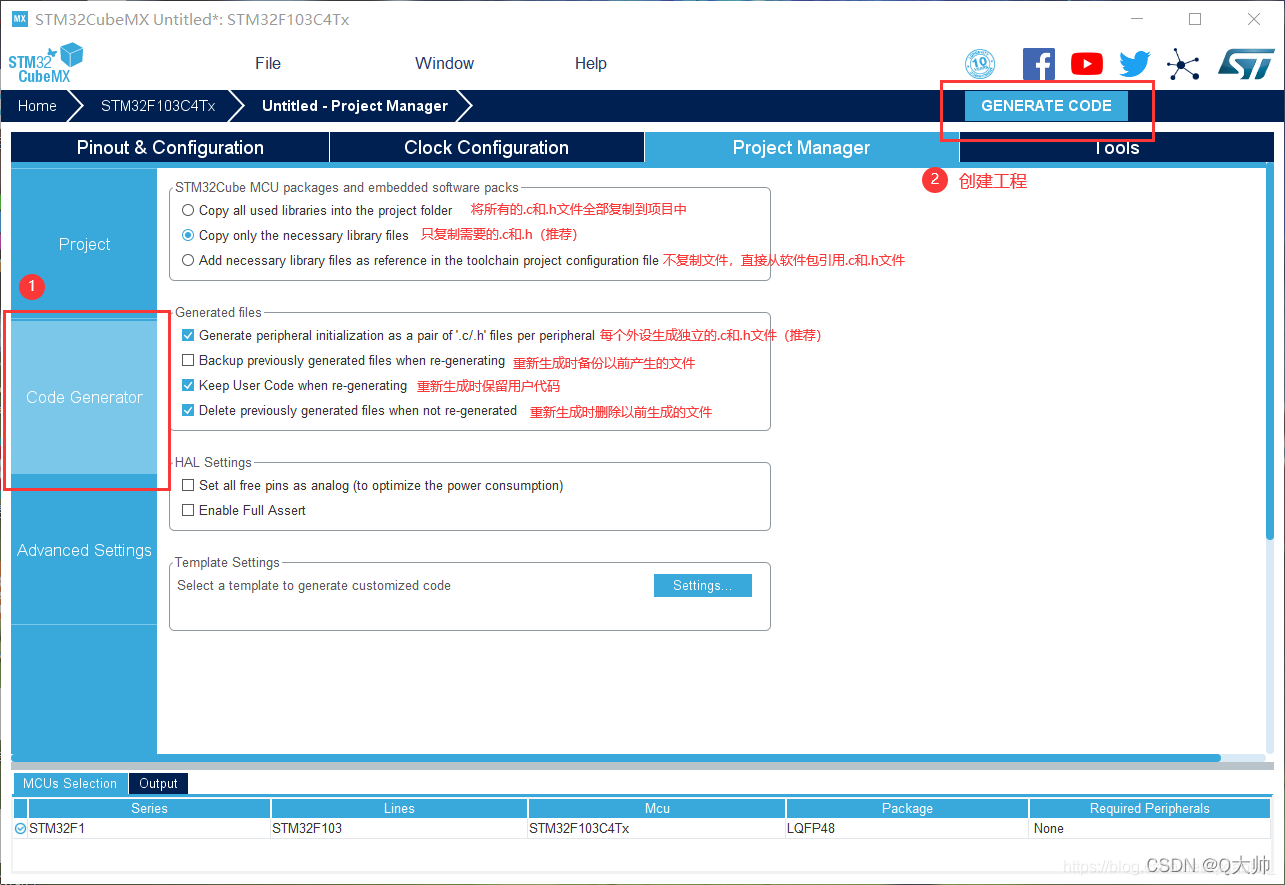Select Copy all used libraries into project folder
Viewport: 1285px width, 885px height.
coord(188,210)
